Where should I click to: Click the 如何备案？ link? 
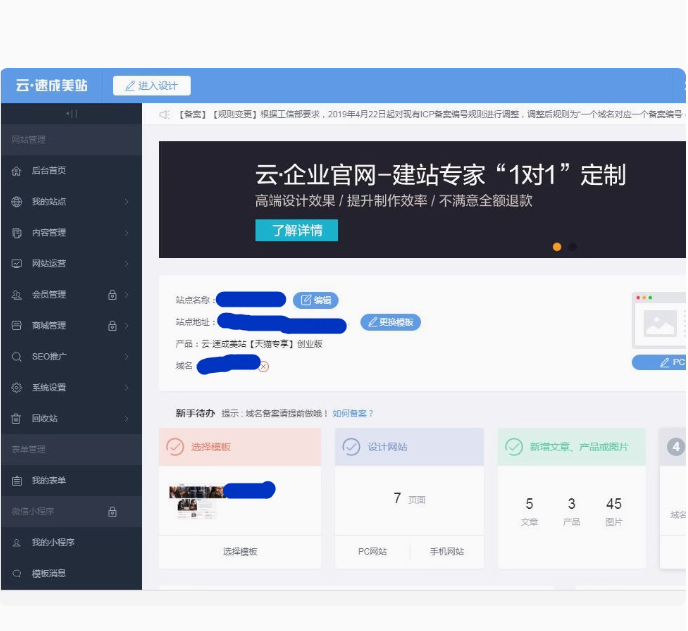[x=353, y=413]
